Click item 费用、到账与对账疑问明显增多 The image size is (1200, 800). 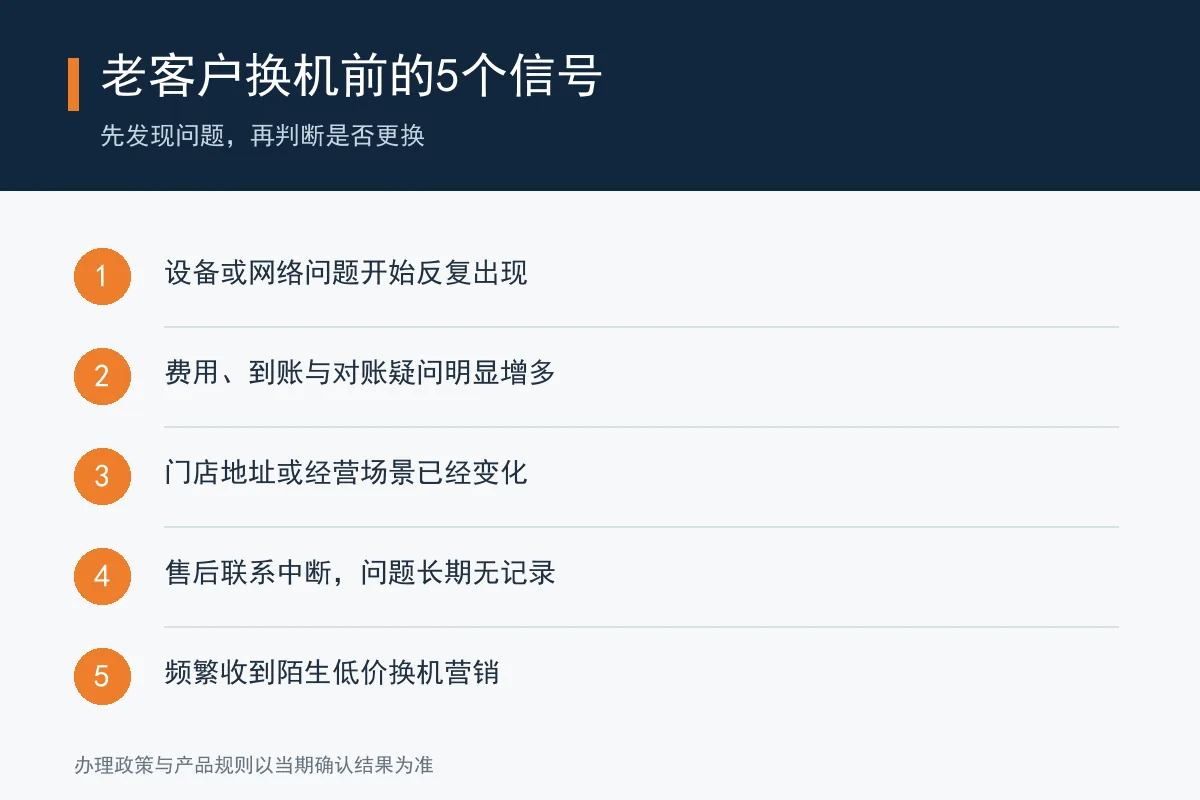360,373
